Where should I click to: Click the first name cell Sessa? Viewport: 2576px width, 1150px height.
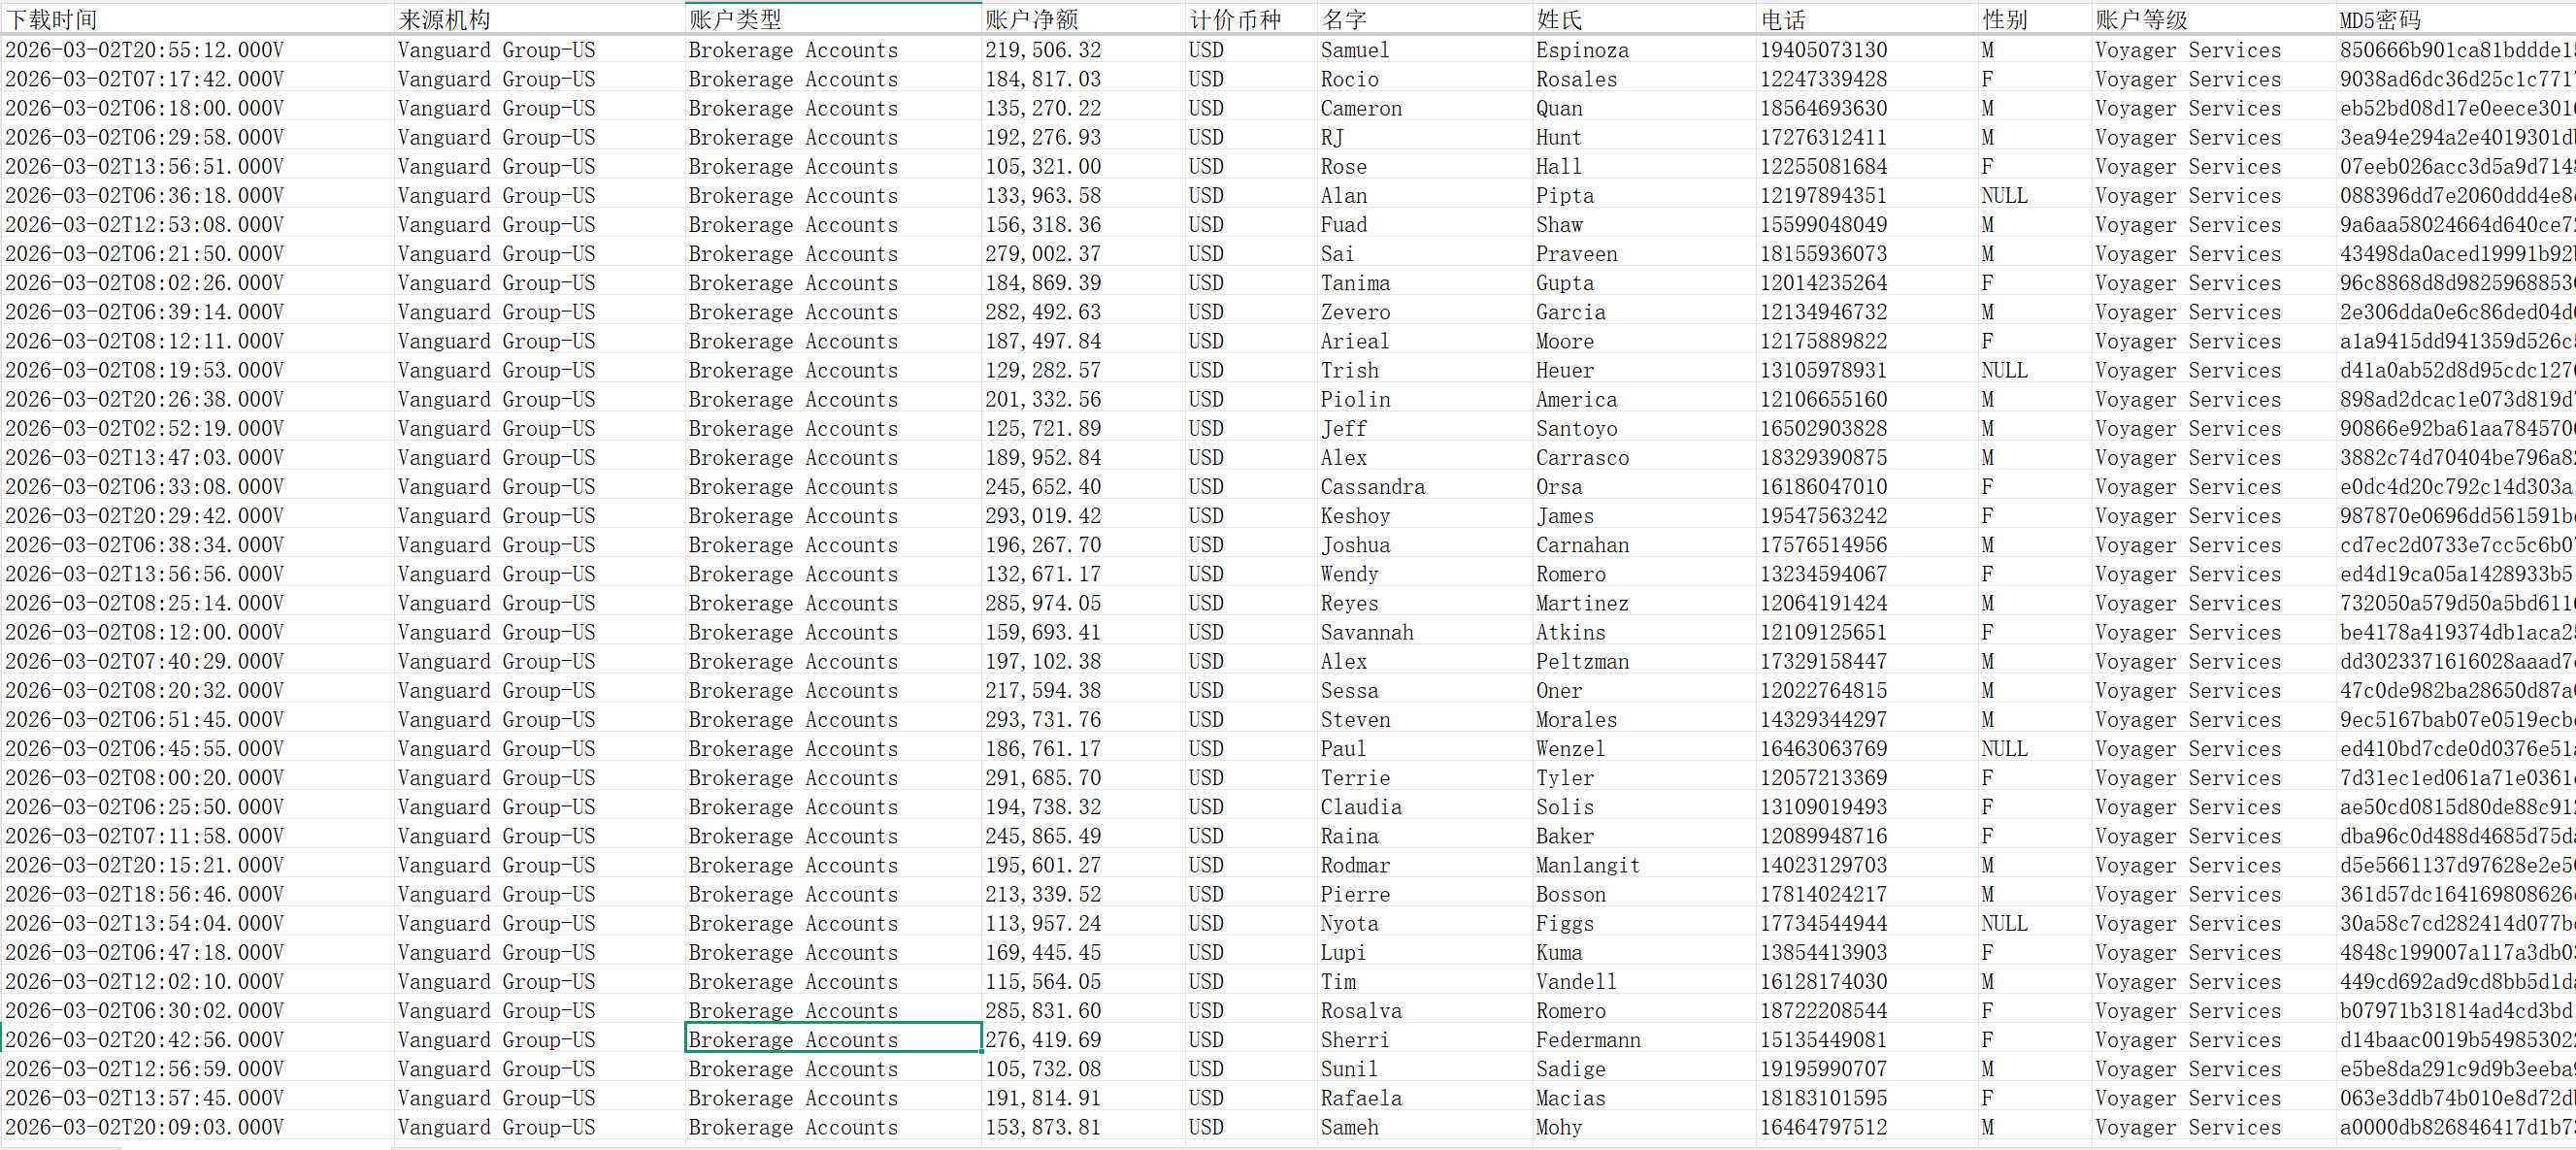[x=1425, y=690]
